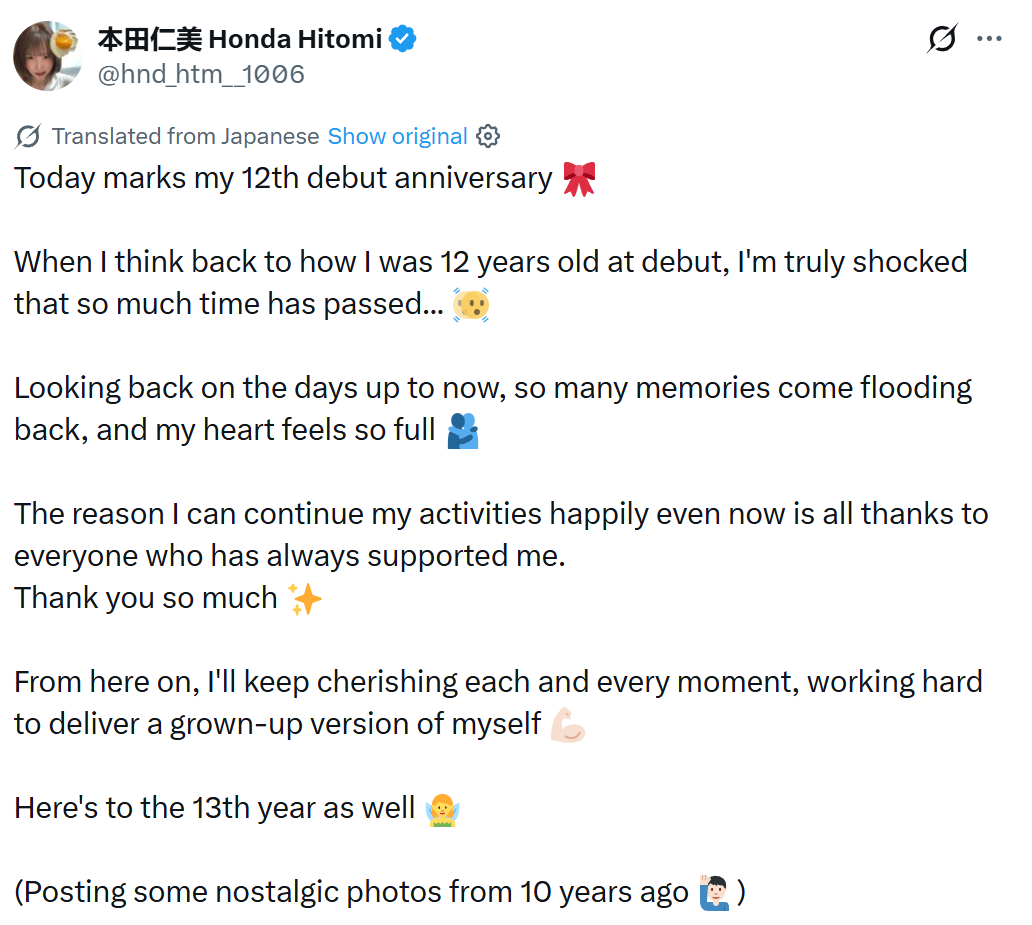The image size is (1032, 925).
Task: Click the shocked shaking face emoji
Action: pyautogui.click(x=471, y=305)
